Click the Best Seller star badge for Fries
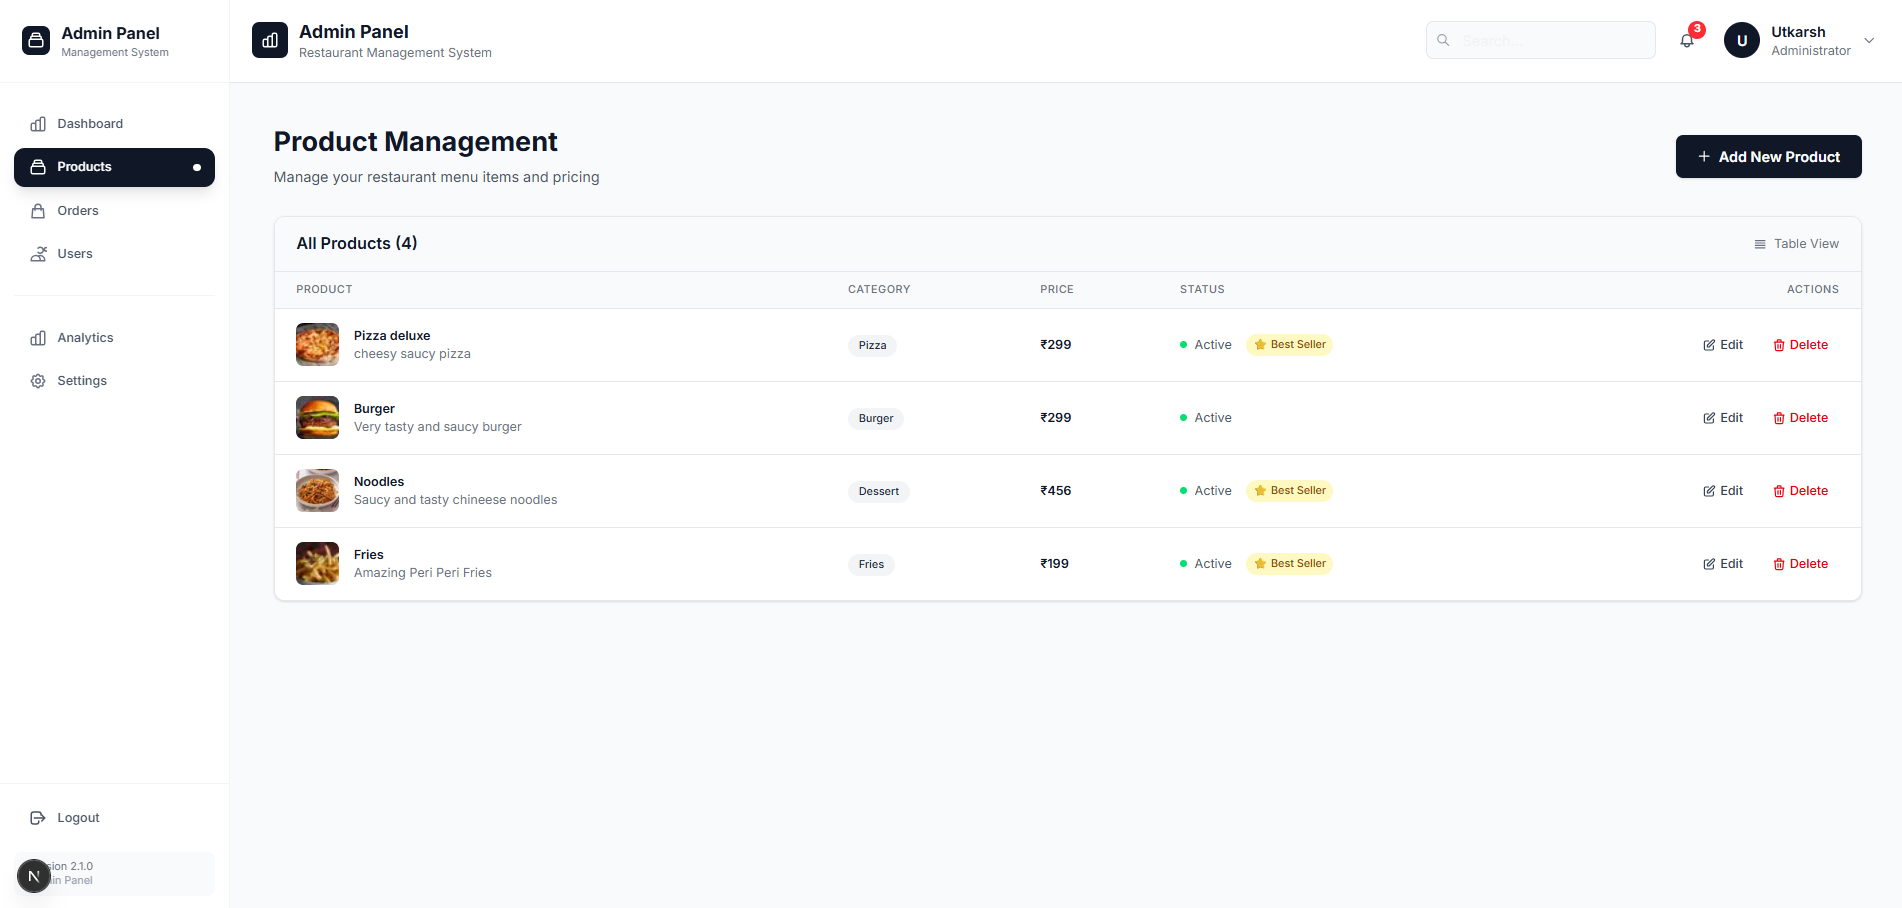The image size is (1902, 908). [x=1289, y=564]
